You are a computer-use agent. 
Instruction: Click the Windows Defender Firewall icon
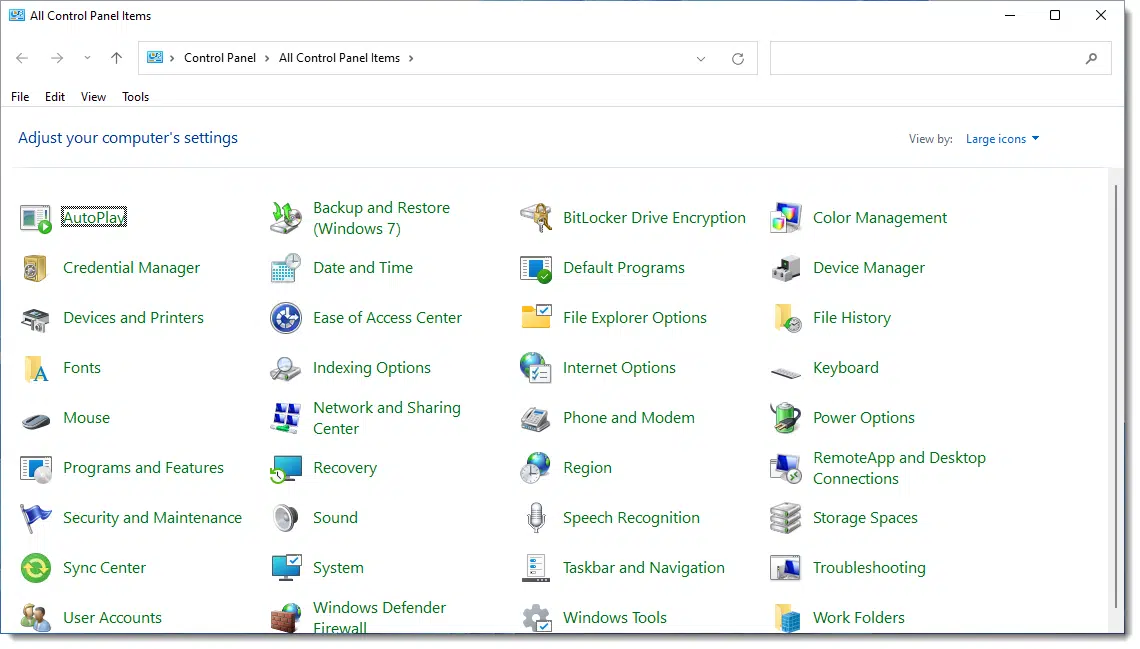click(286, 618)
